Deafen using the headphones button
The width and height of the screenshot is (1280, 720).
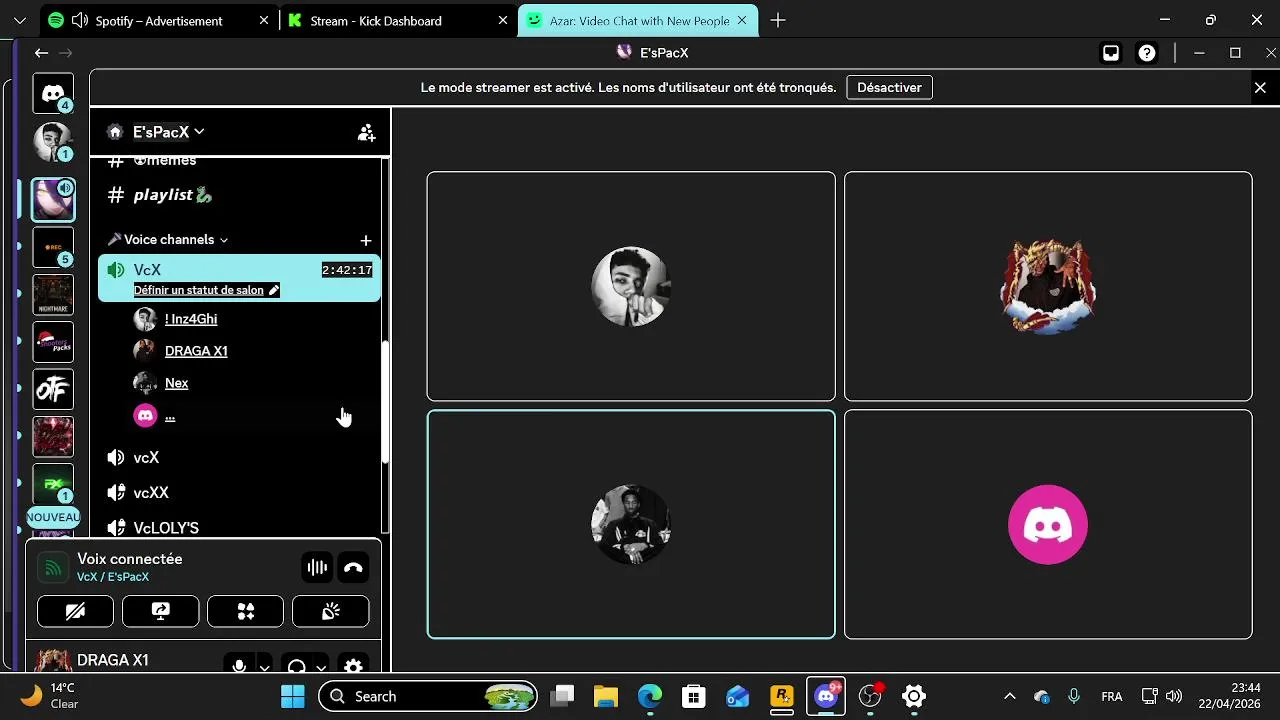296,665
